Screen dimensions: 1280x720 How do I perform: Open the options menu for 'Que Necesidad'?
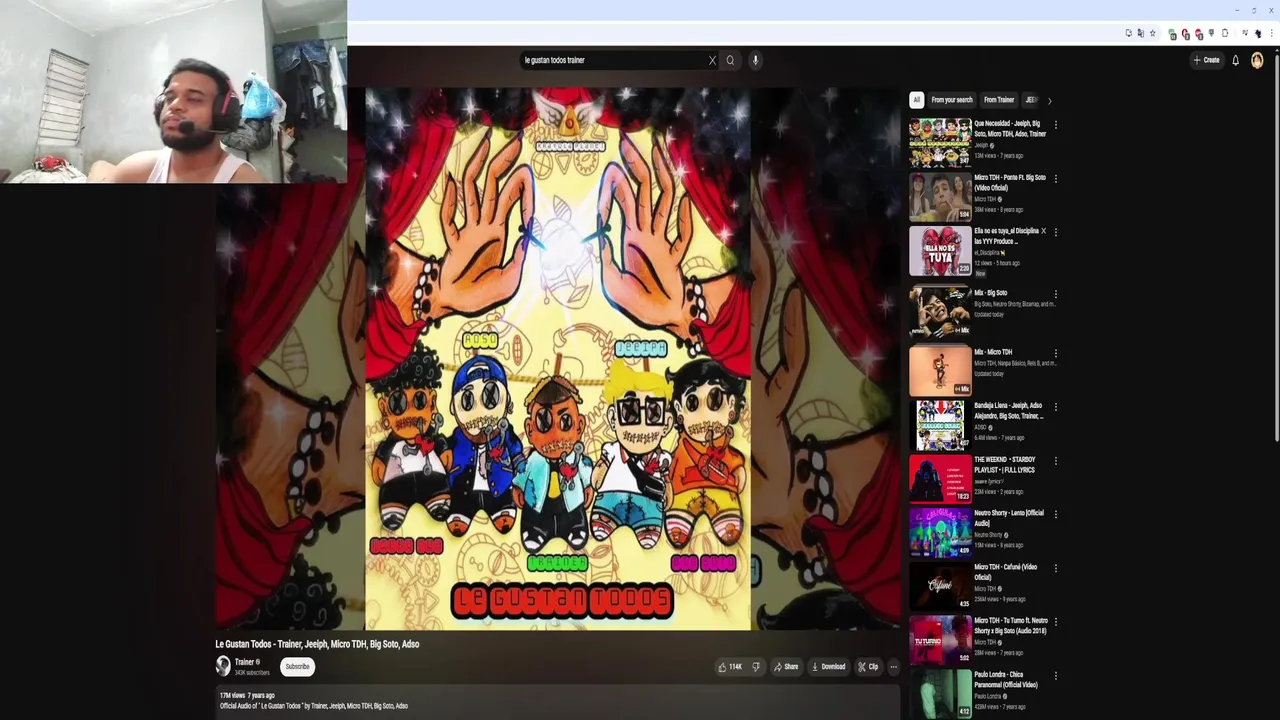click(1056, 125)
